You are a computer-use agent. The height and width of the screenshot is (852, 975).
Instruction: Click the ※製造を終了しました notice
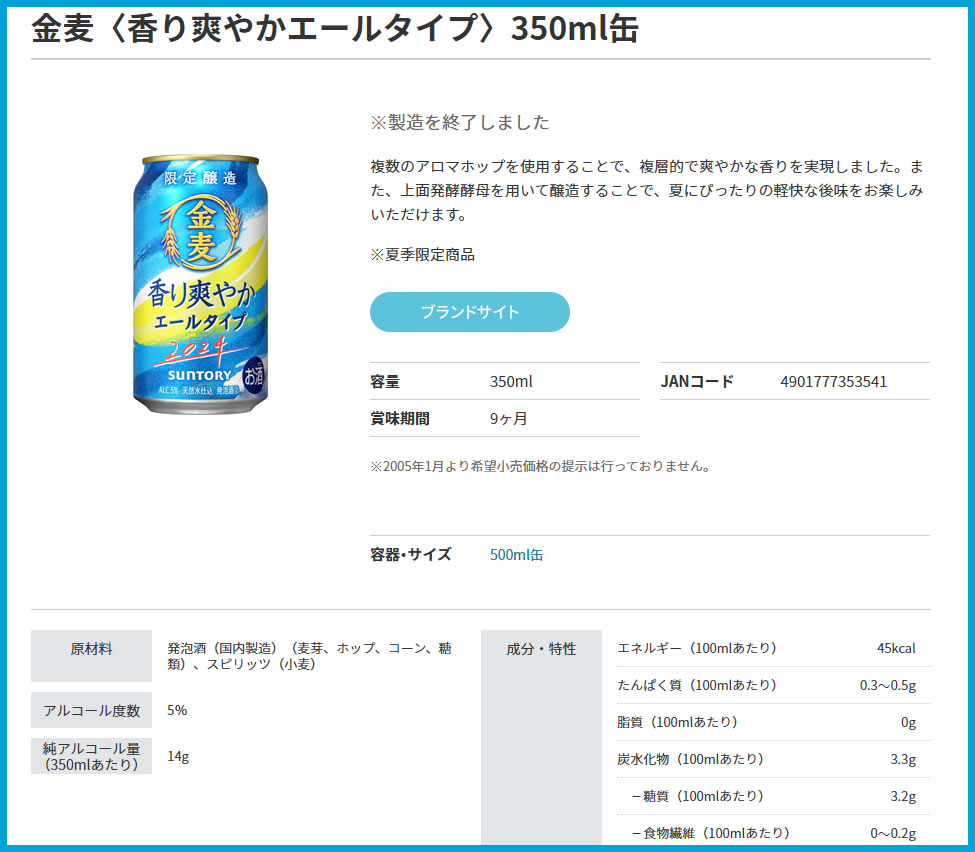pos(460,122)
